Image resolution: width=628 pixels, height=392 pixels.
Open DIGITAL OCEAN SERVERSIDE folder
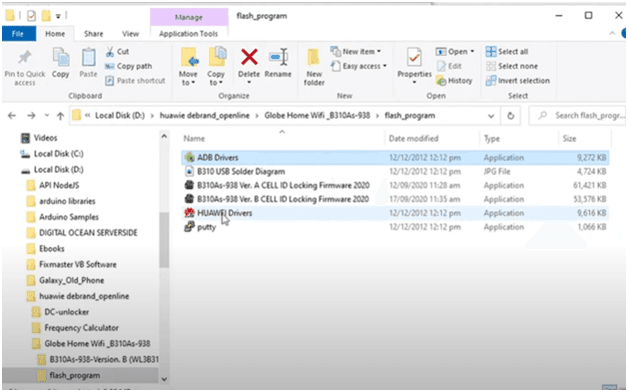[x=82, y=233]
